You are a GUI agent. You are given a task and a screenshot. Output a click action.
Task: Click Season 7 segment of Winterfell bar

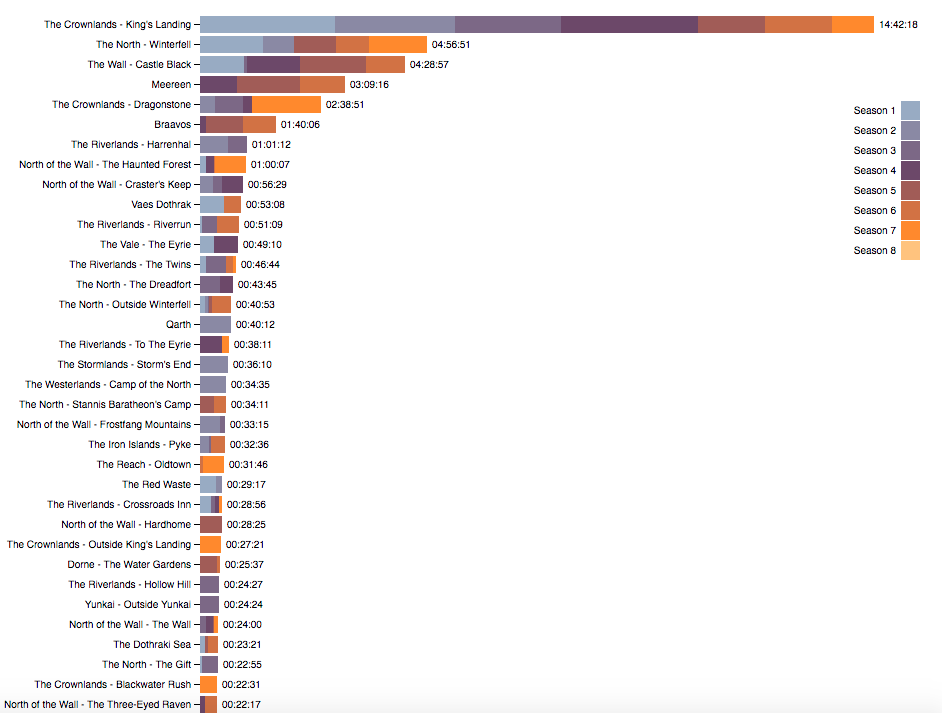(398, 44)
